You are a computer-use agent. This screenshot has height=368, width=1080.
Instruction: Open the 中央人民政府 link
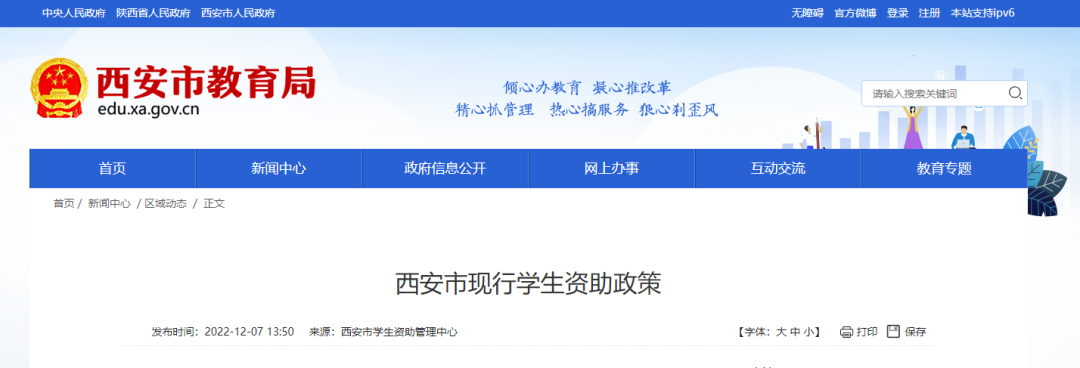click(74, 13)
